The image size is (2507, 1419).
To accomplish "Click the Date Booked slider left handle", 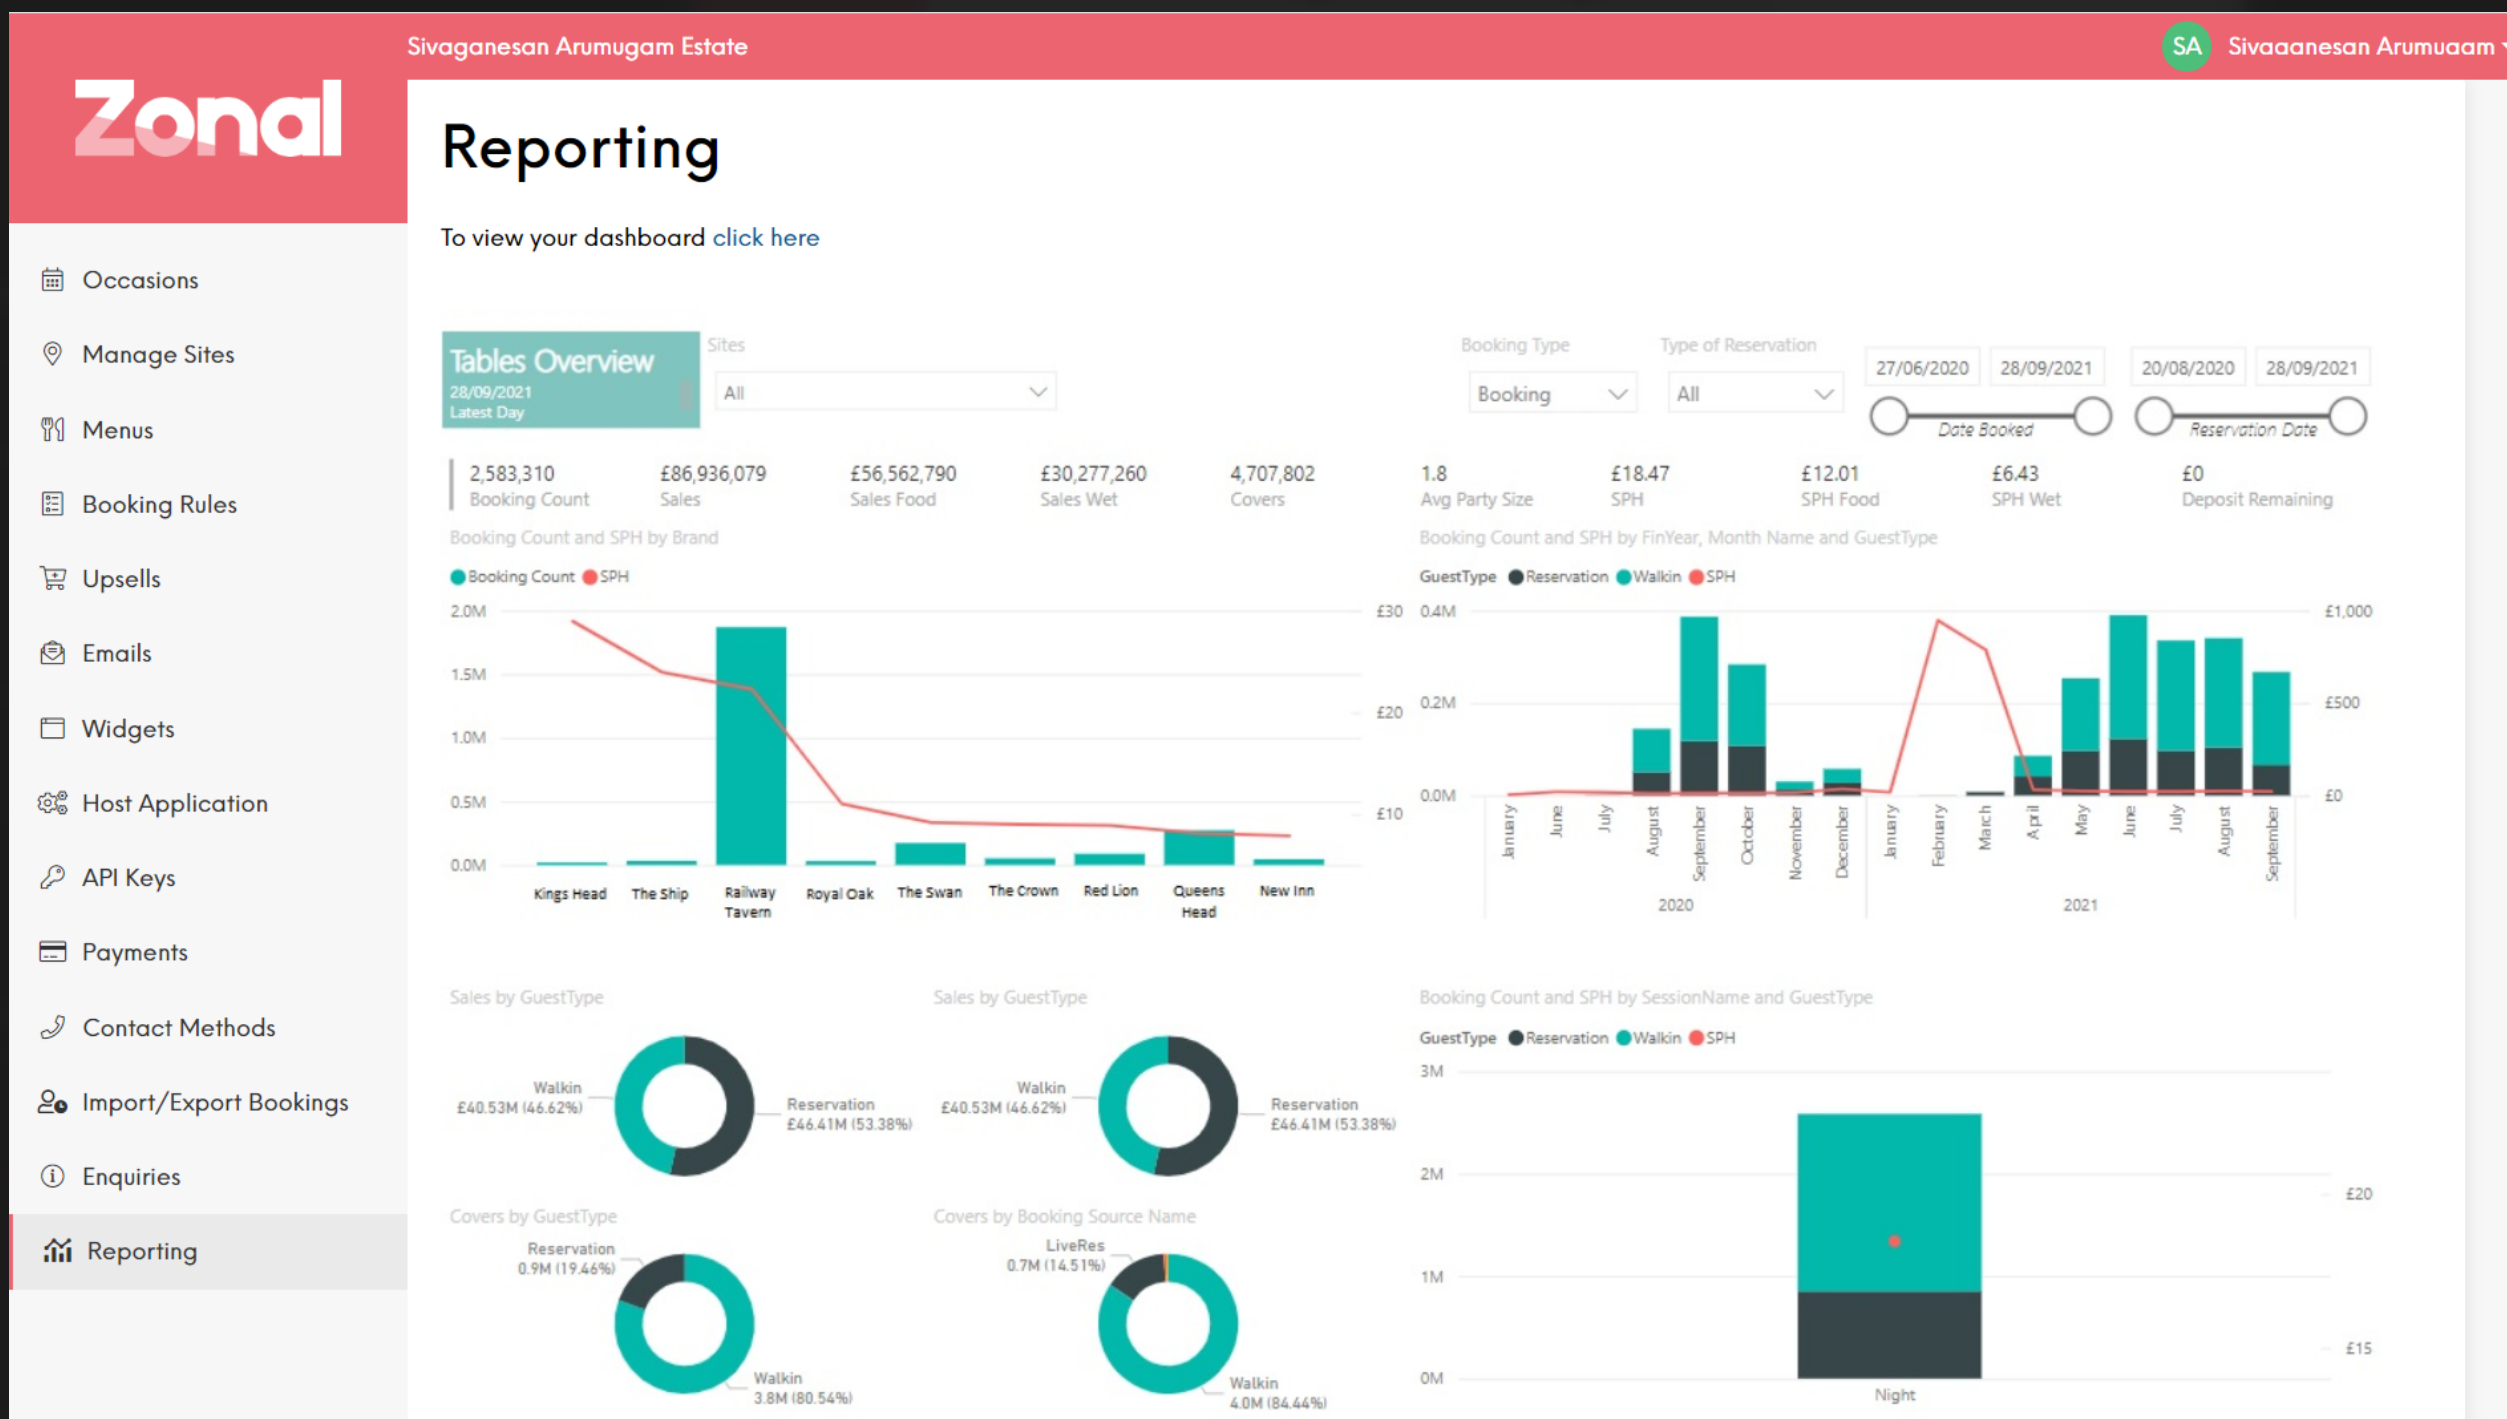I will click(x=1889, y=416).
